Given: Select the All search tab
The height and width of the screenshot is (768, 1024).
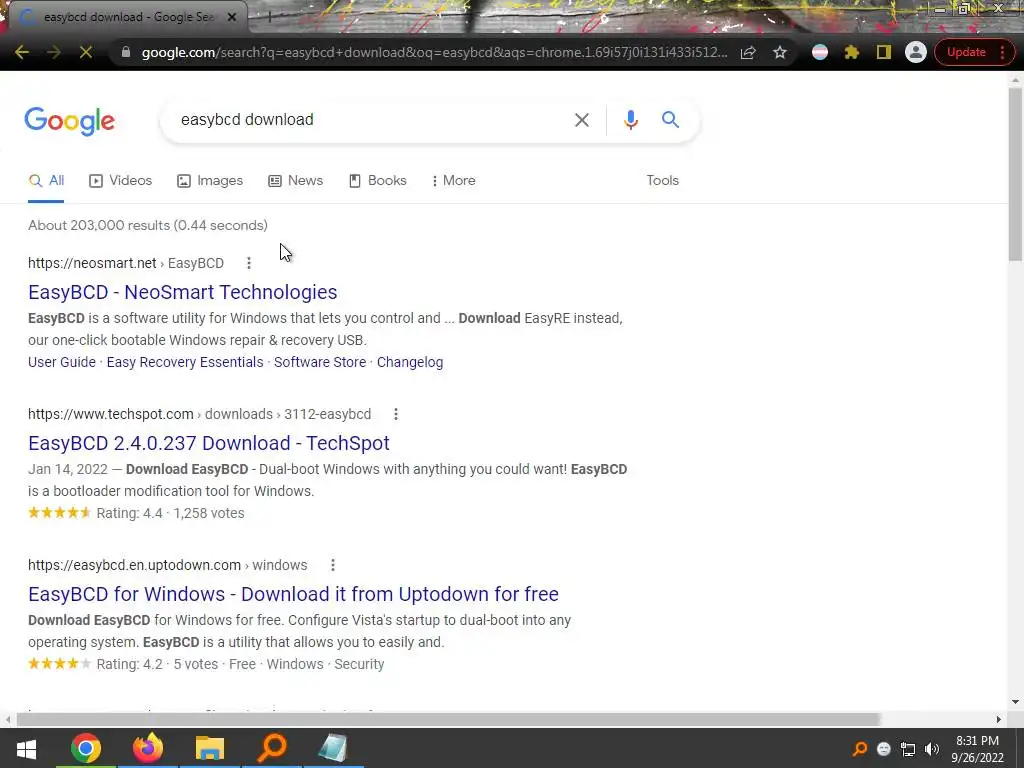Looking at the screenshot, I should (46, 181).
